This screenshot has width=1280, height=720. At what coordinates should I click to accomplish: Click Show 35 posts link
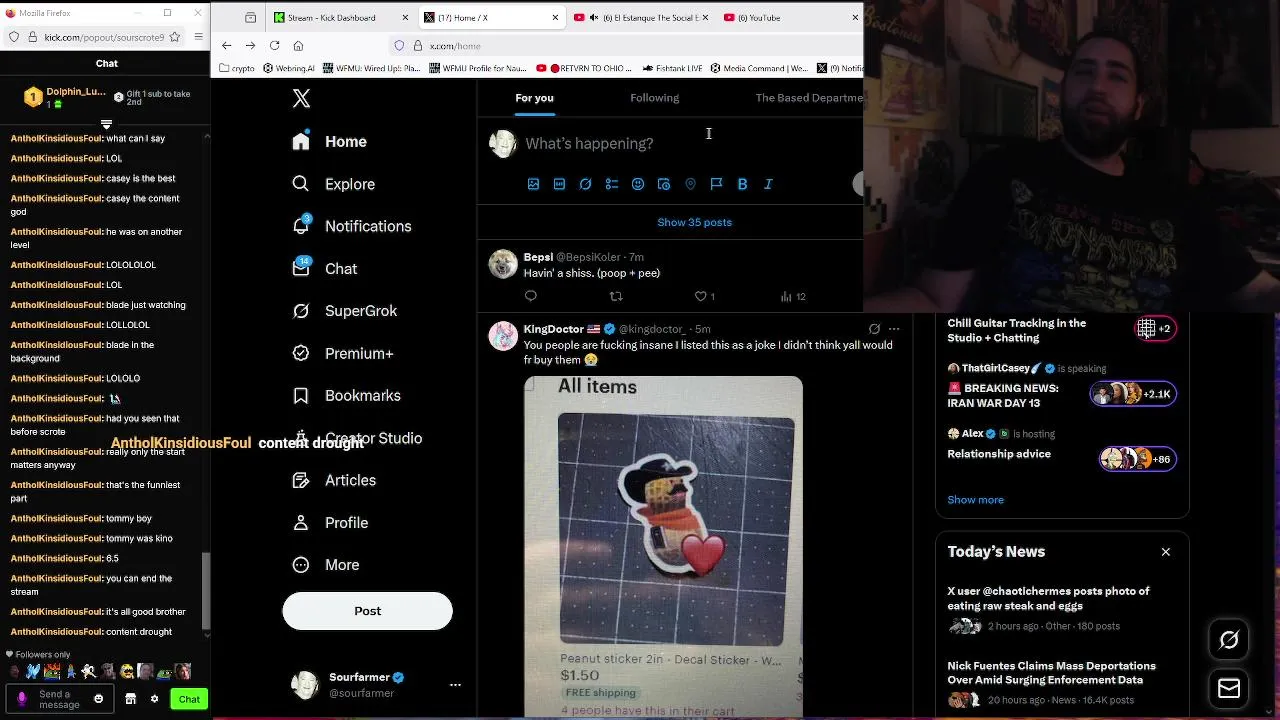tap(694, 222)
